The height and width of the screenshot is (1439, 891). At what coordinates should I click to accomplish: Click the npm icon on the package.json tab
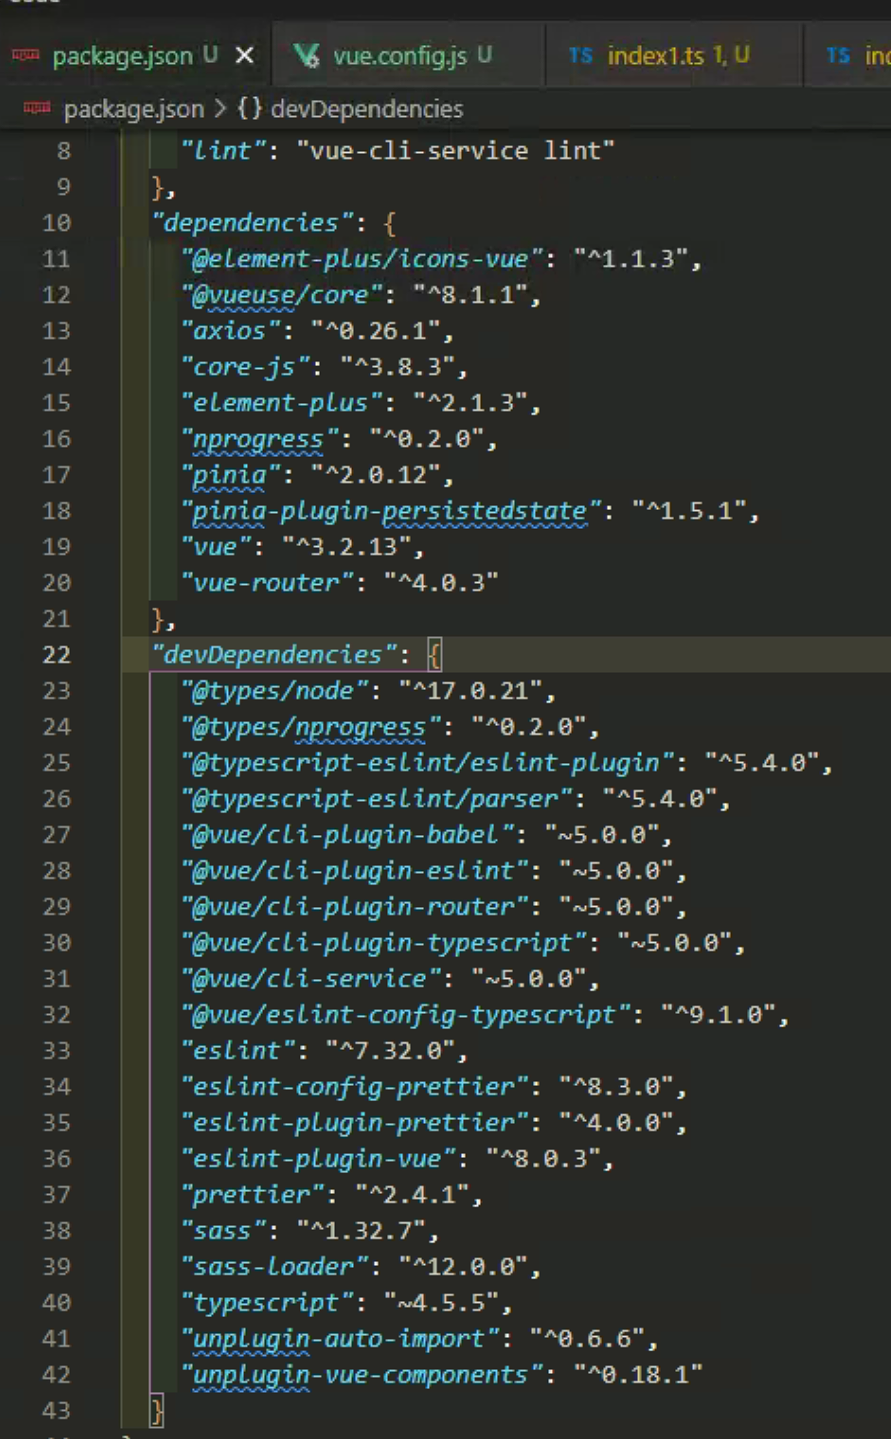point(24,56)
